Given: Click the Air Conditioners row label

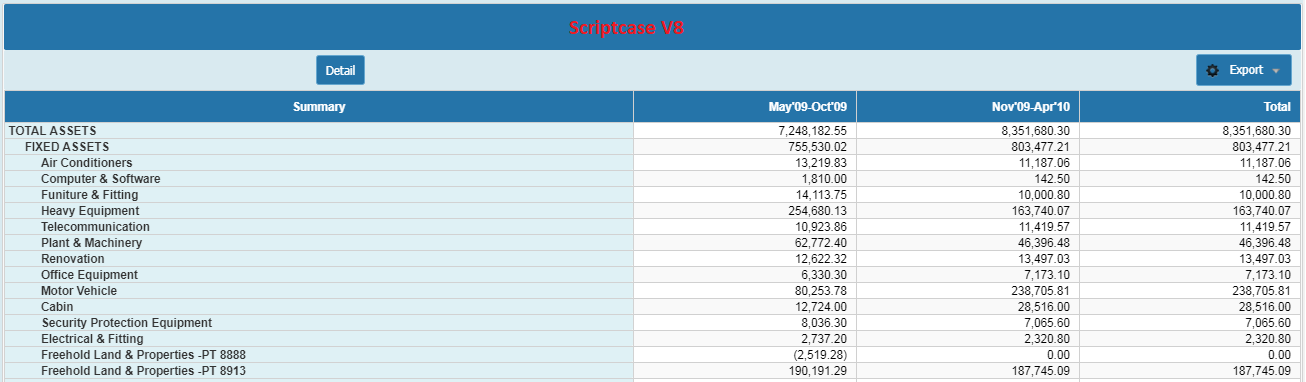Looking at the screenshot, I should point(86,163).
